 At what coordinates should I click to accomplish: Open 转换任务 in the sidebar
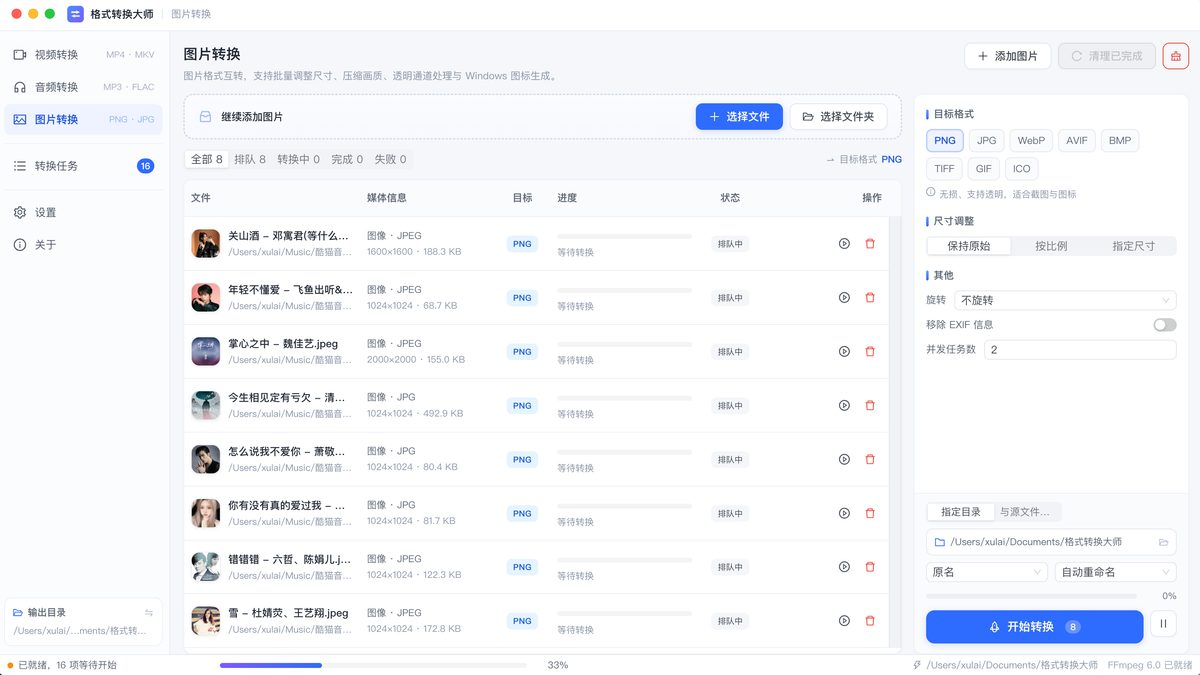84,166
